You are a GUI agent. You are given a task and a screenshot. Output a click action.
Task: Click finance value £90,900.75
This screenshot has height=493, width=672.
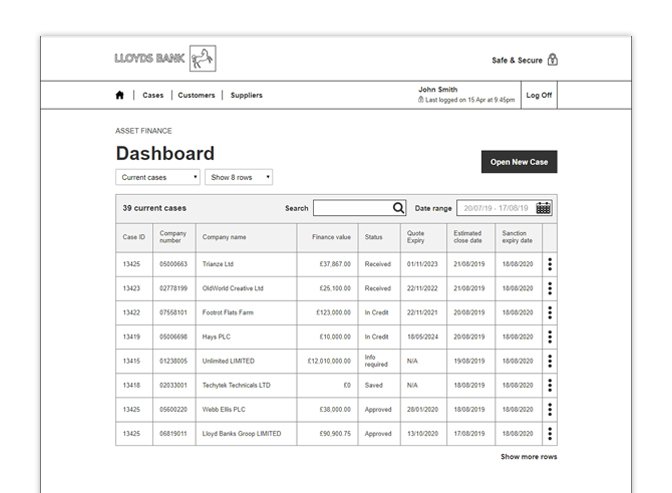[x=335, y=434]
